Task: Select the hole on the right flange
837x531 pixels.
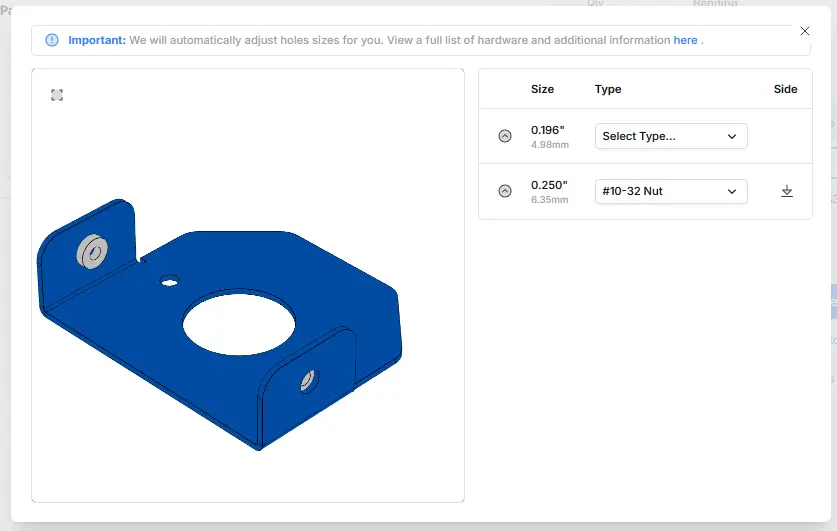Action: pos(307,380)
